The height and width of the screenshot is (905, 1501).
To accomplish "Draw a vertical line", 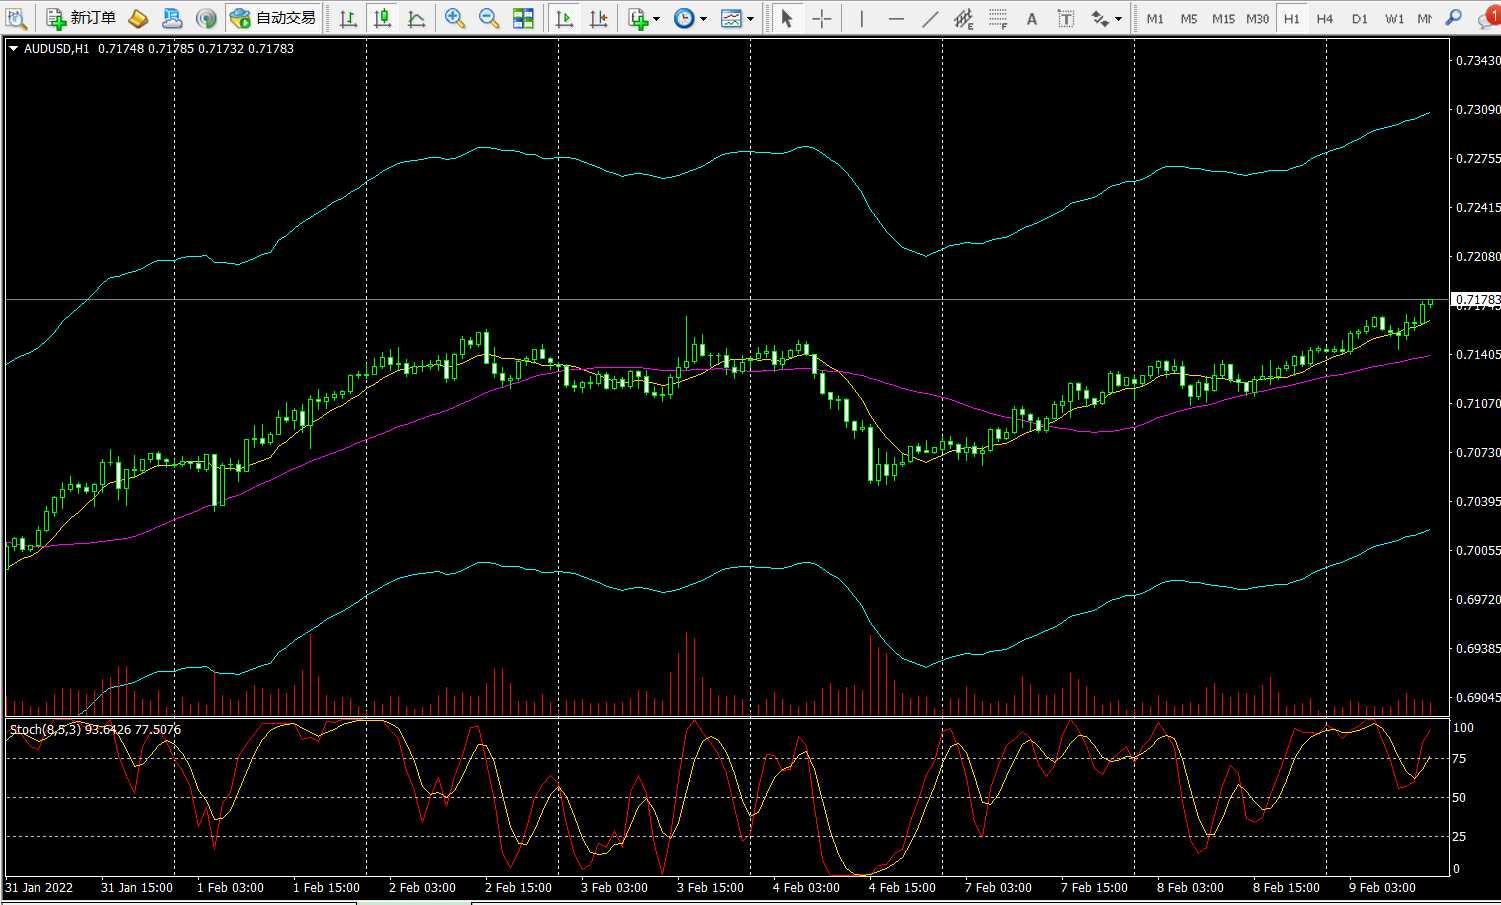I will [x=861, y=18].
